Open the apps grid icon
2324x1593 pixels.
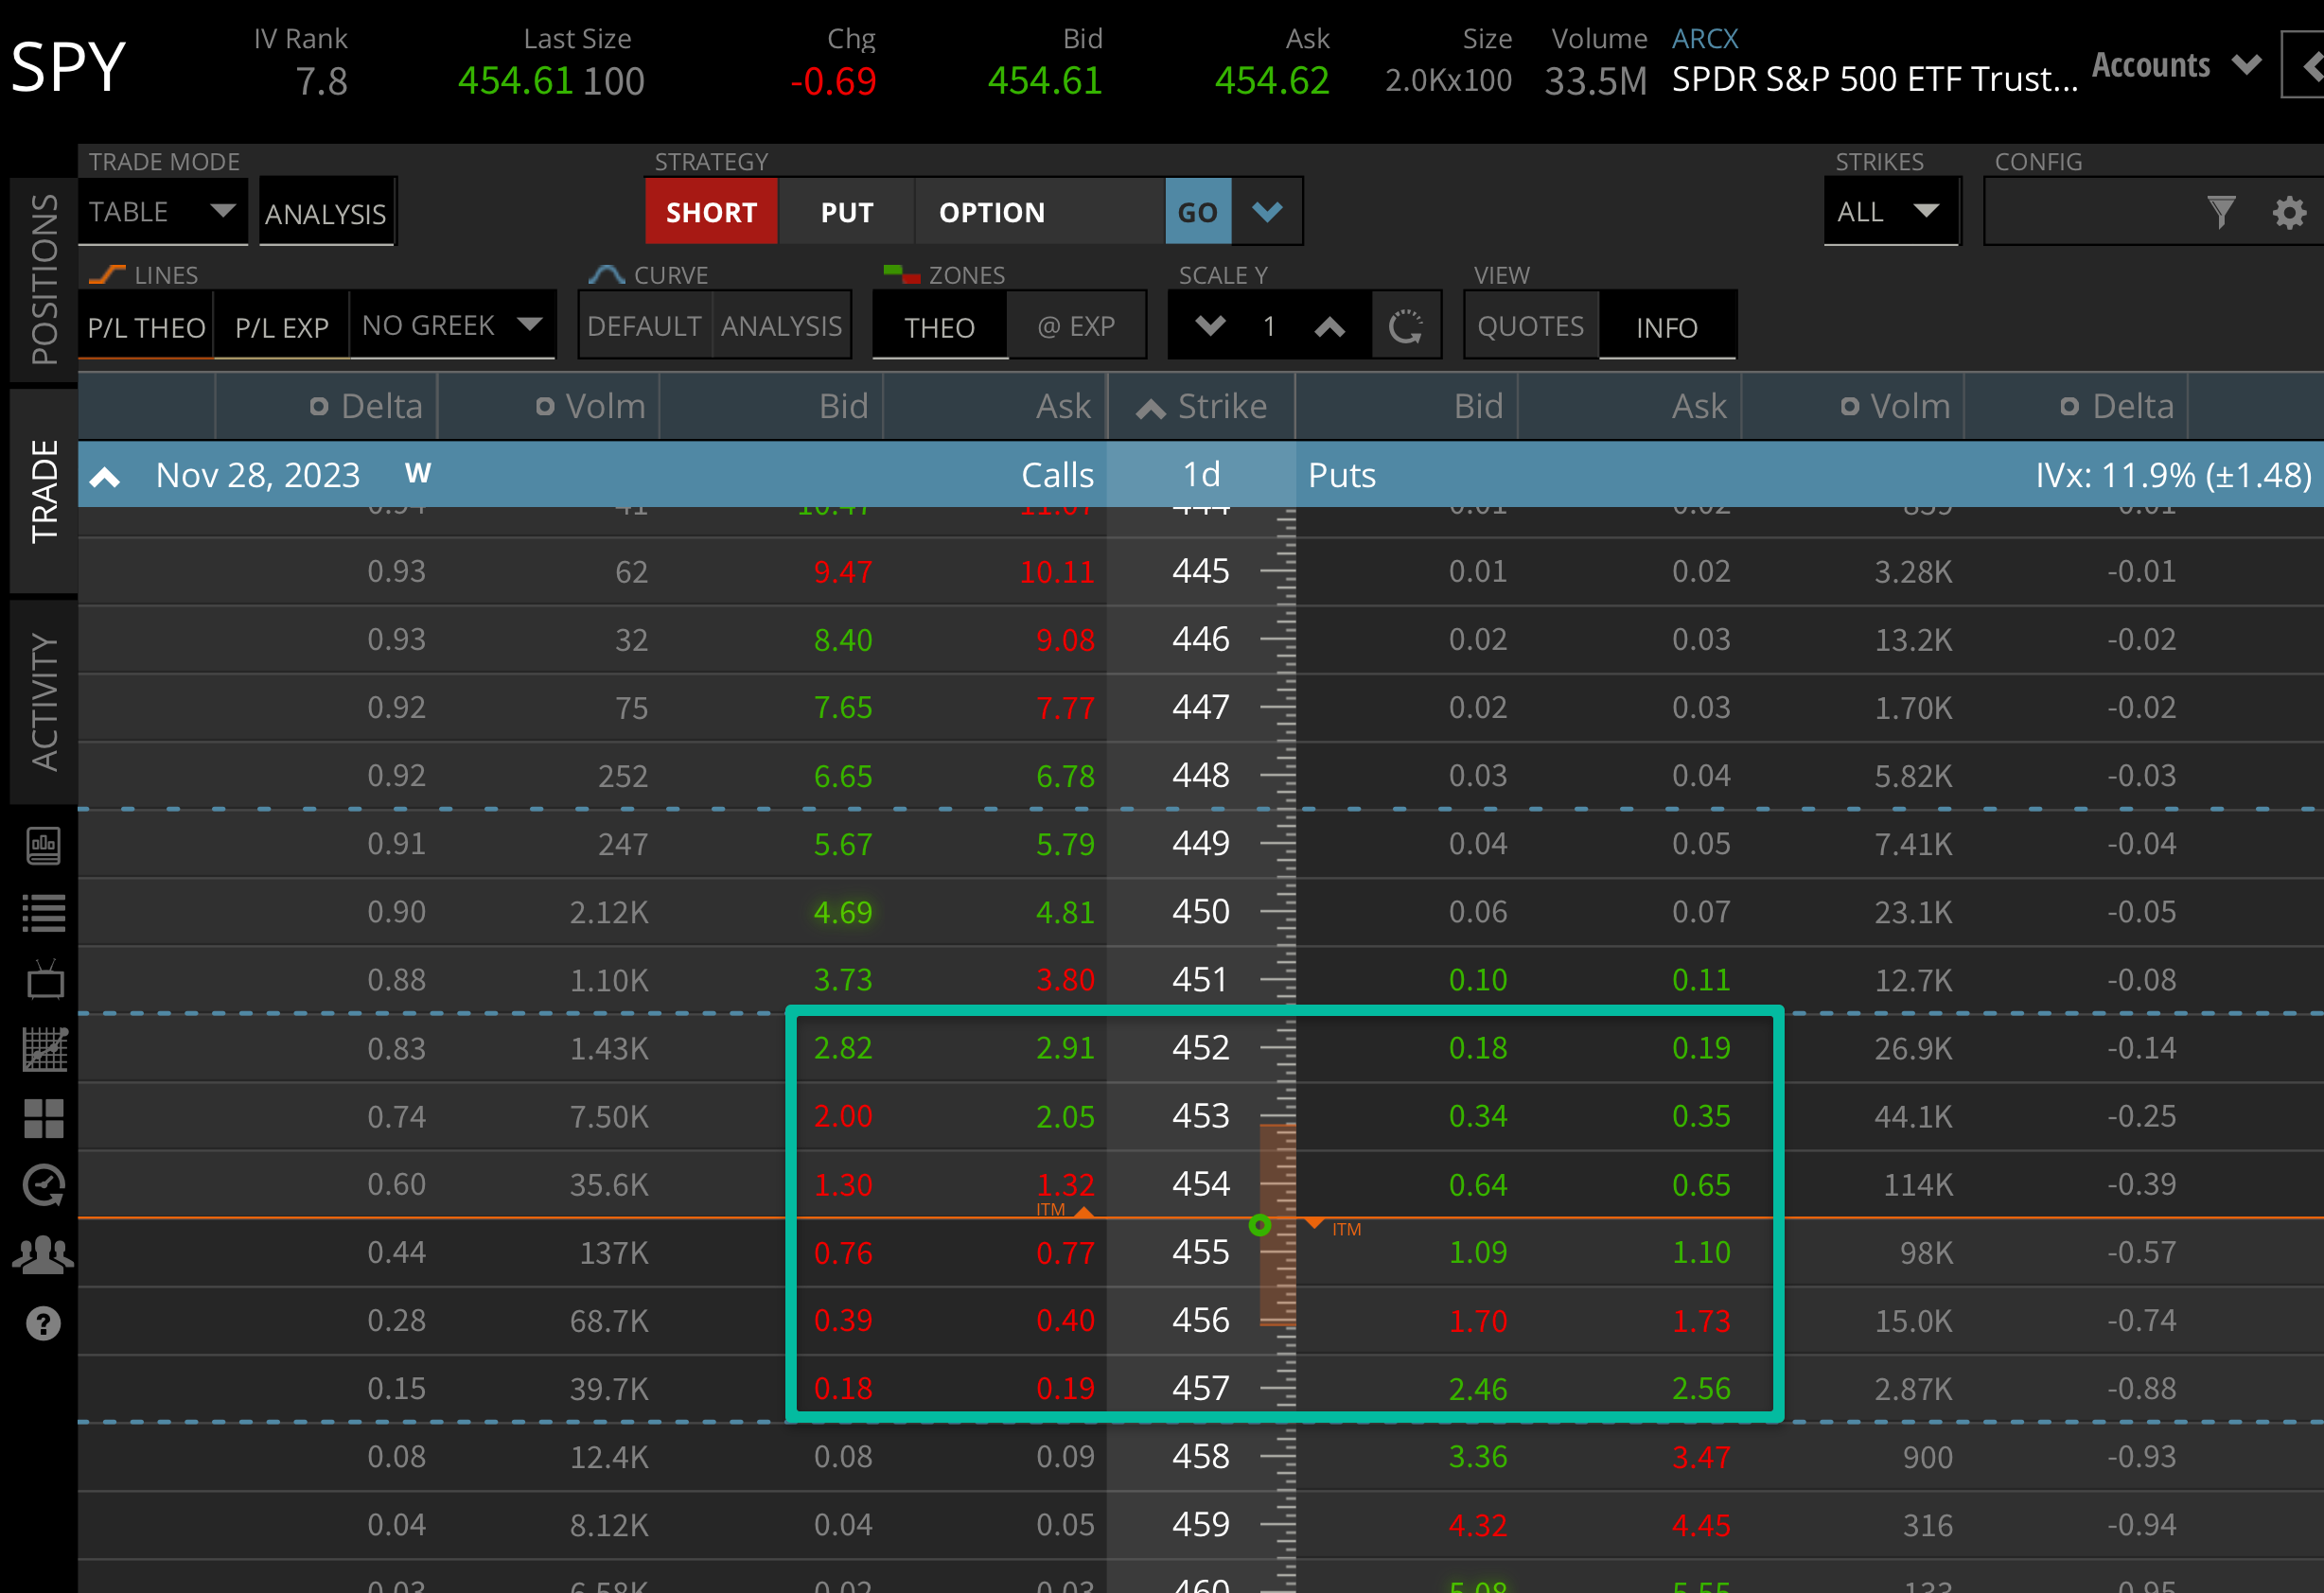tap(43, 1118)
